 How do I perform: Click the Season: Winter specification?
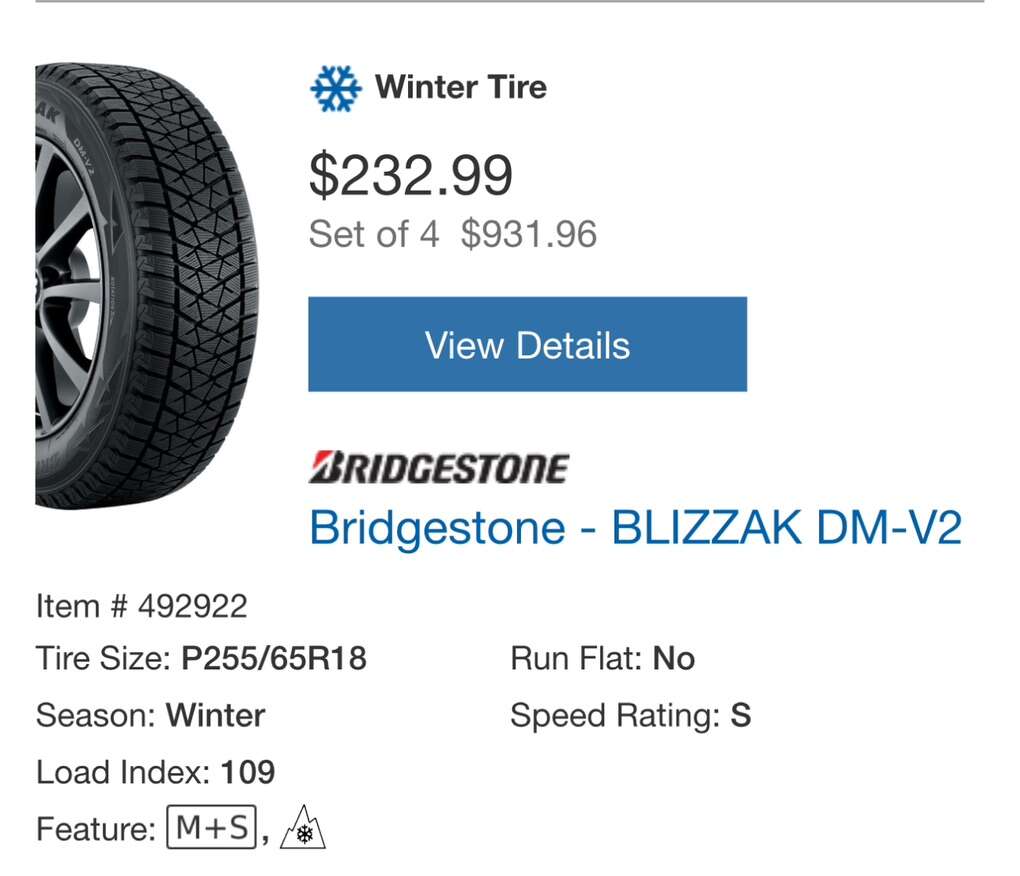[150, 716]
